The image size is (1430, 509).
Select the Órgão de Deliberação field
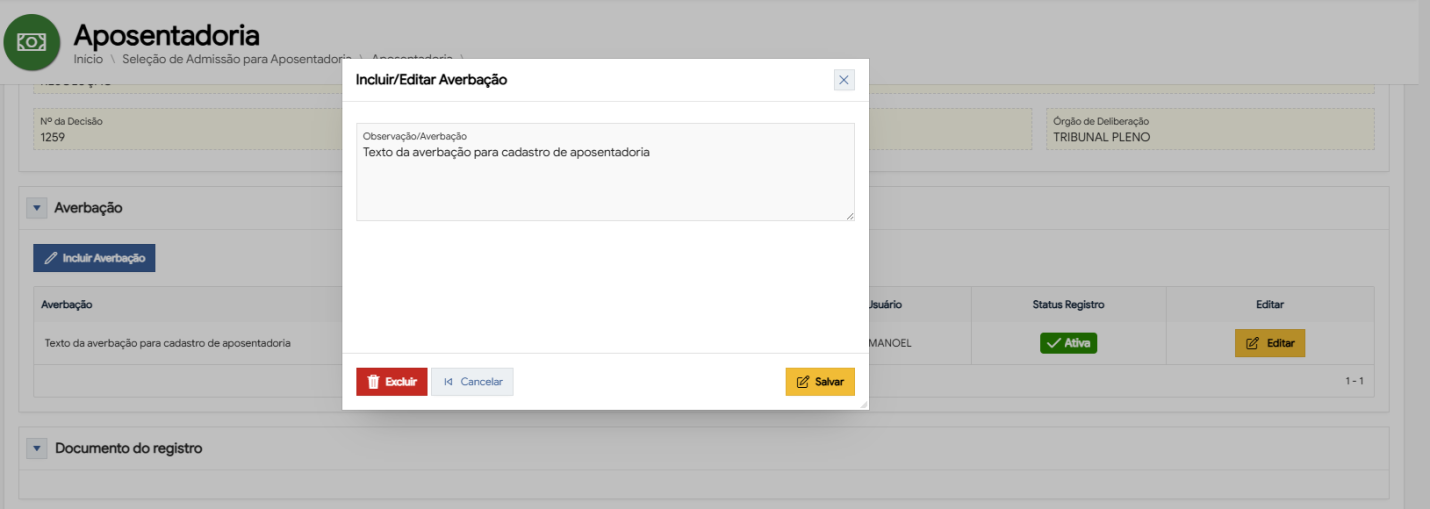click(1210, 130)
